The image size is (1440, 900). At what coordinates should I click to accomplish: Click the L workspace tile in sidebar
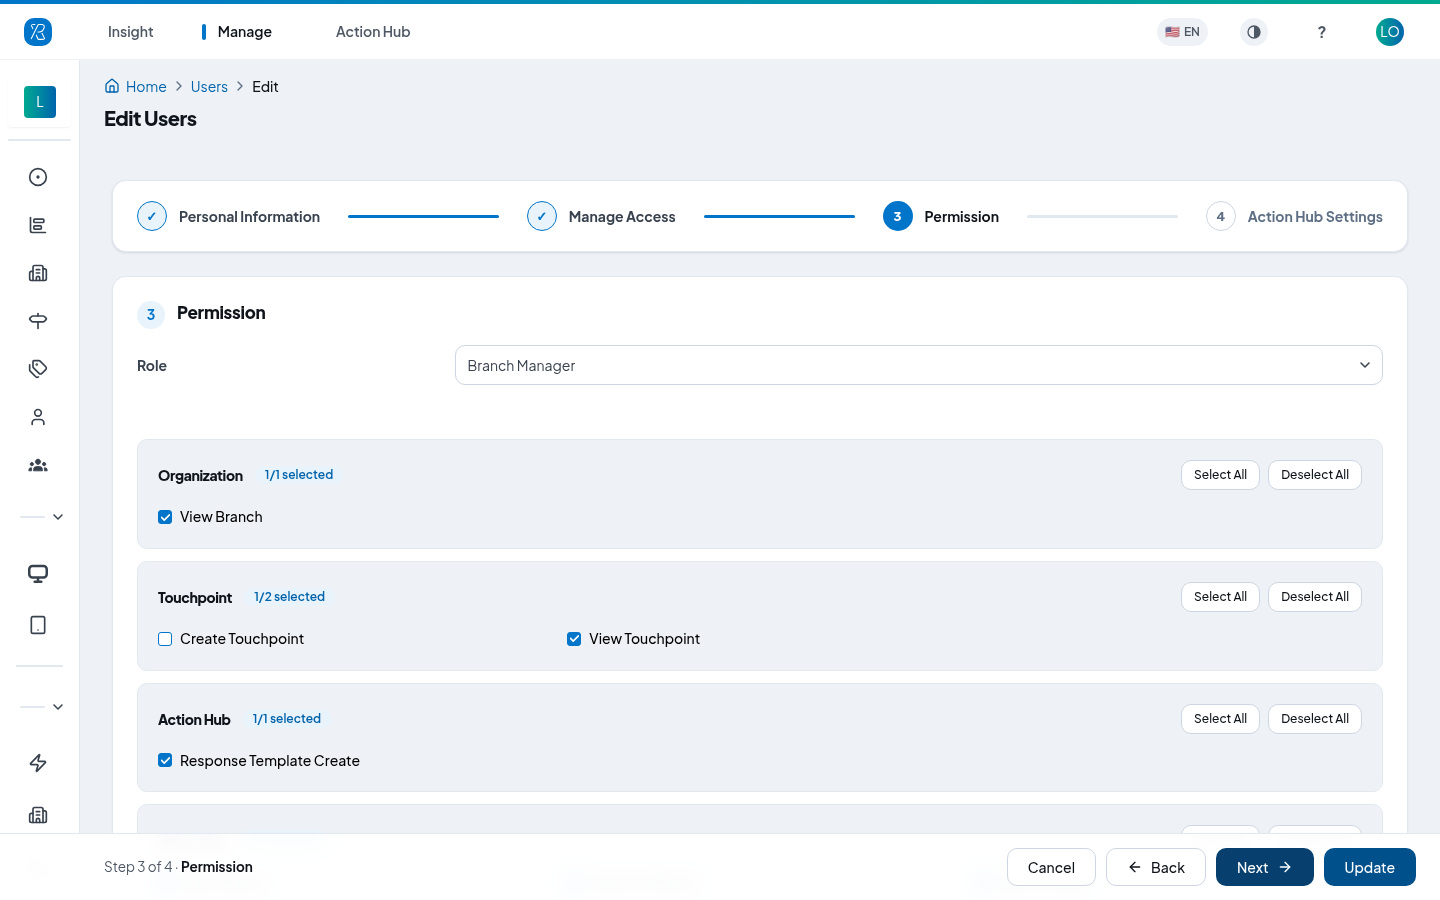(40, 102)
